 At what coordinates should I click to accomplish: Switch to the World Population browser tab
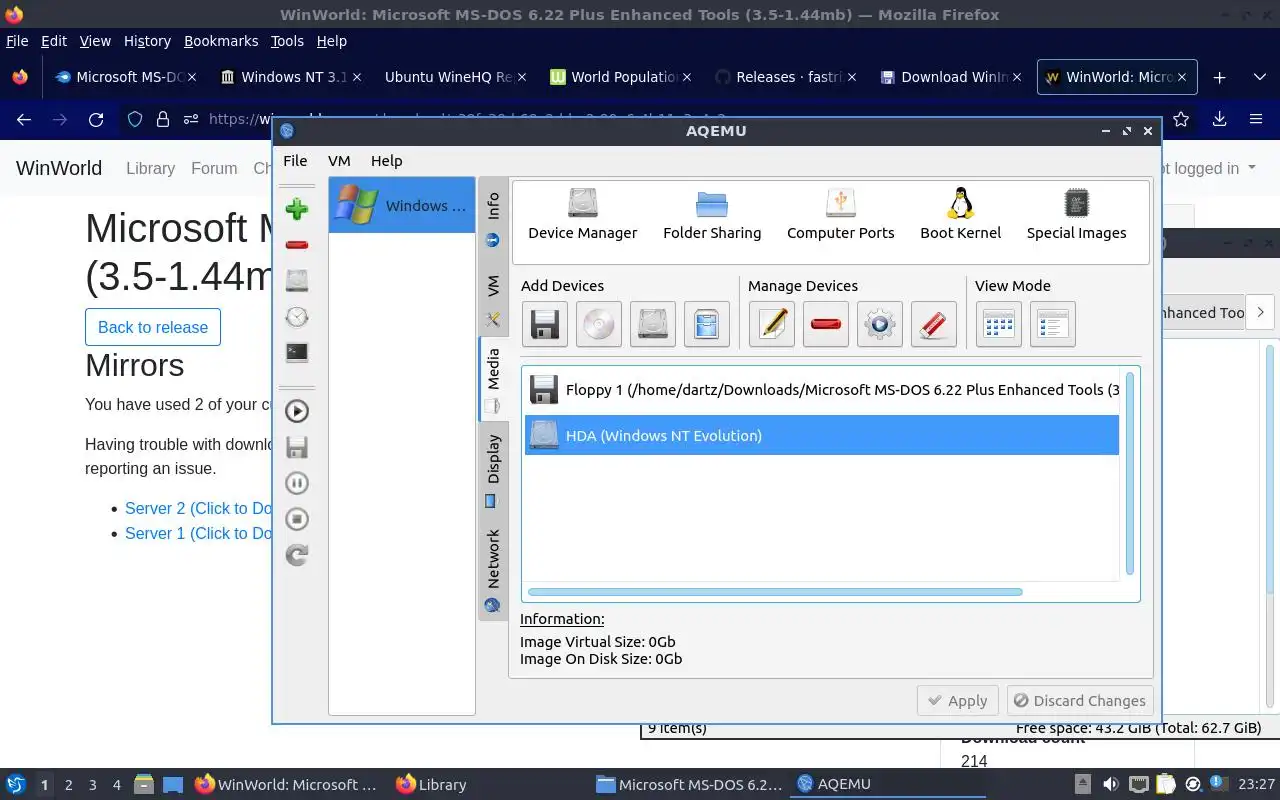click(620, 77)
